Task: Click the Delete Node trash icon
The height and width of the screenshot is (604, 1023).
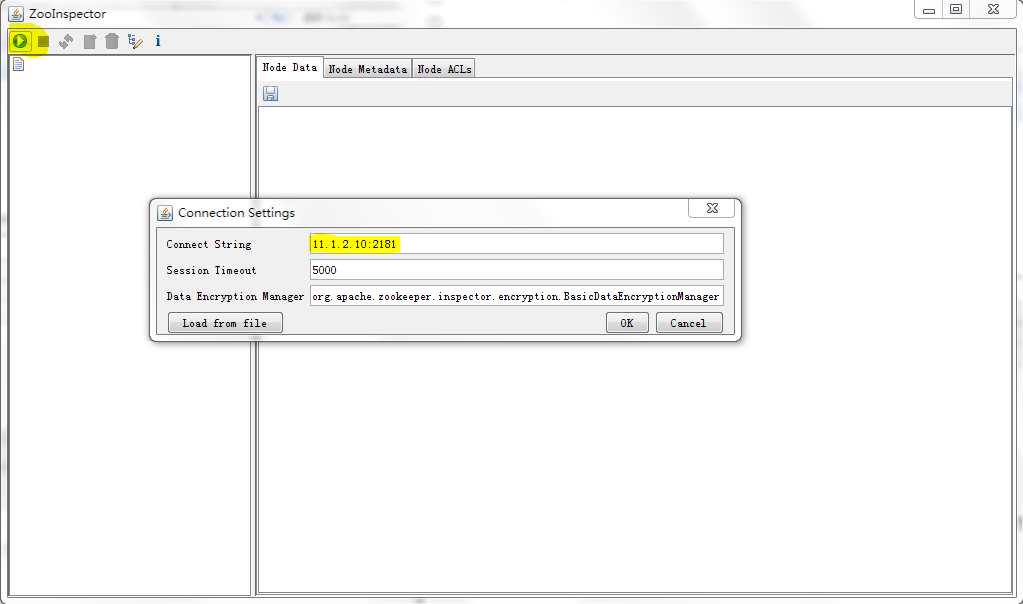Action: point(111,41)
